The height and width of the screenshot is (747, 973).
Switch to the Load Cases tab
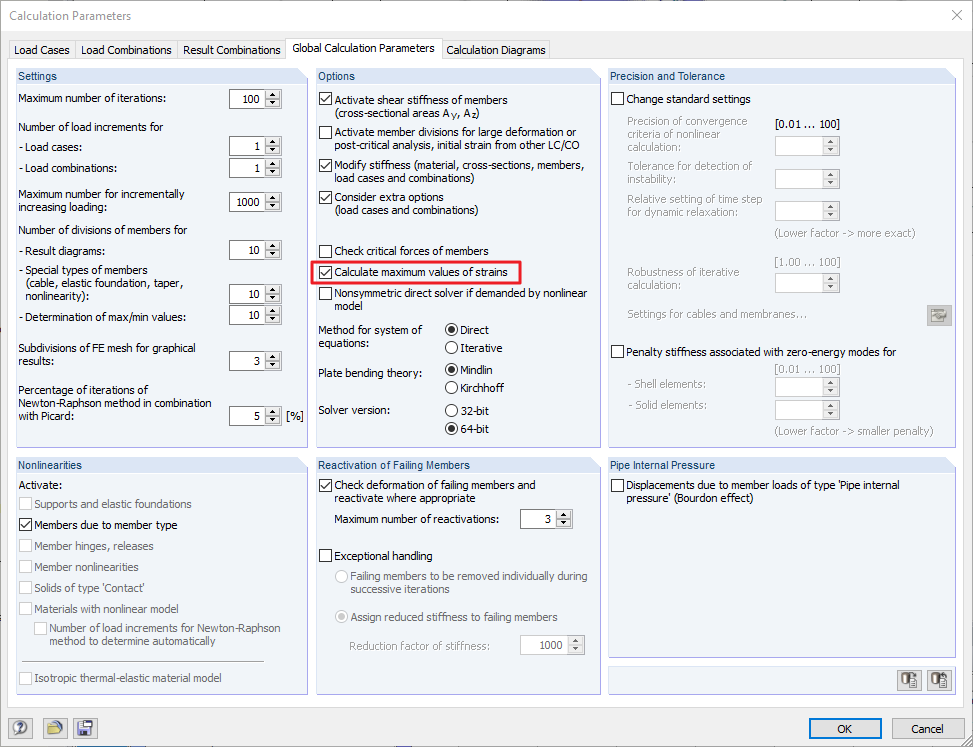(41, 49)
